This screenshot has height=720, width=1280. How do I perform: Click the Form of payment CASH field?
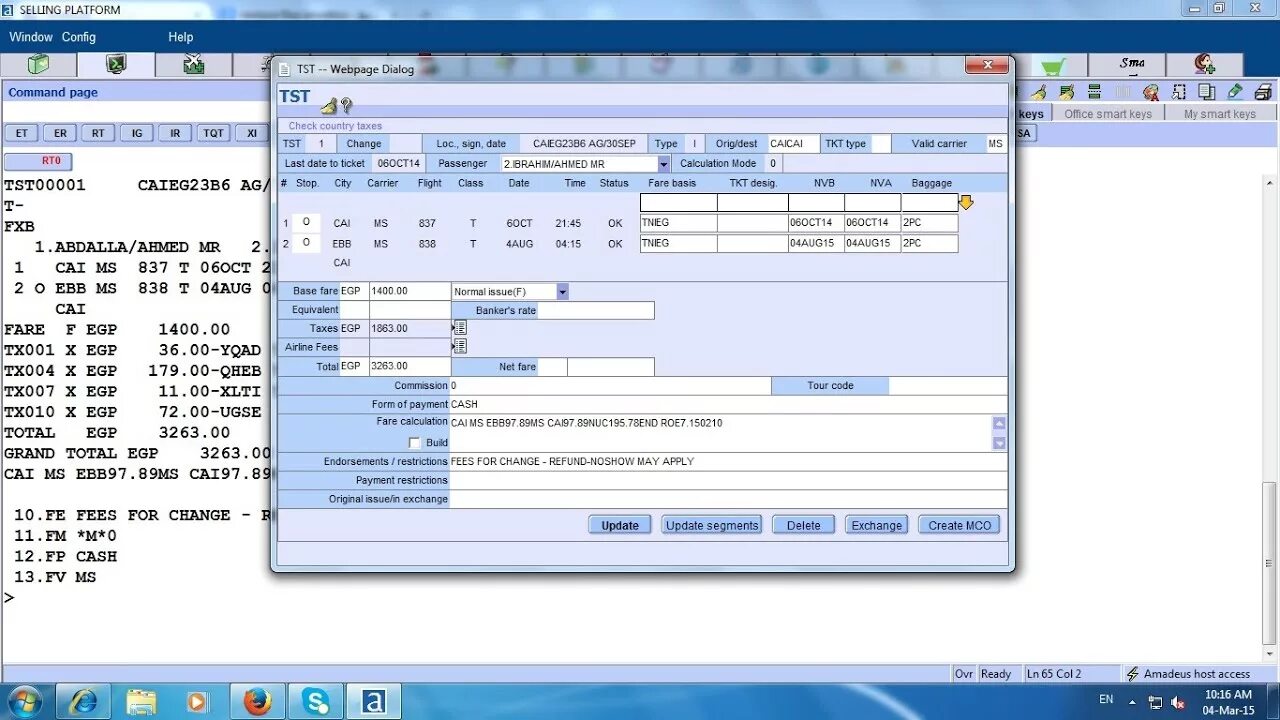click(728, 405)
